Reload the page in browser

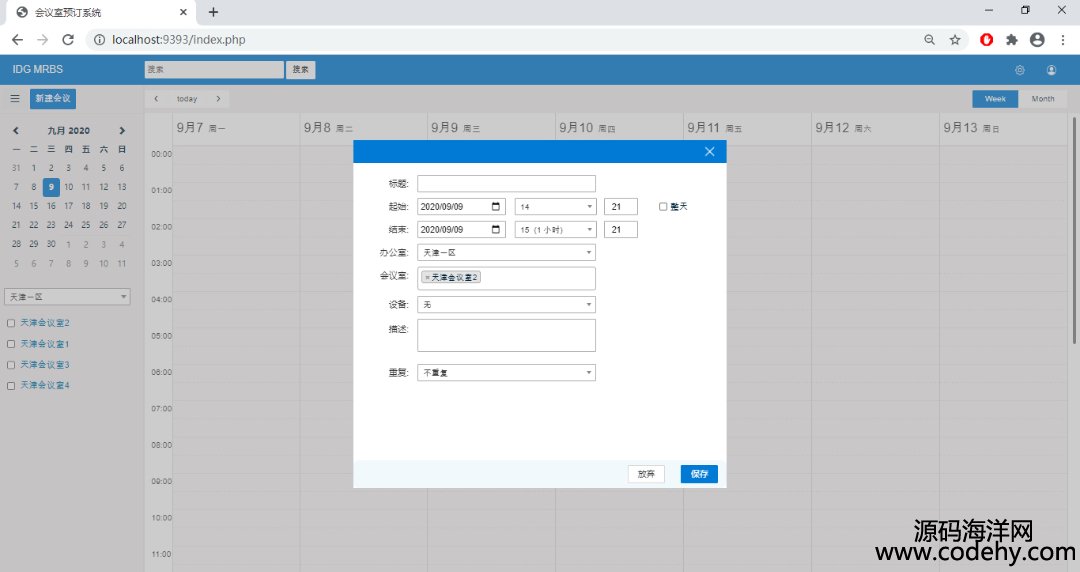tap(68, 40)
